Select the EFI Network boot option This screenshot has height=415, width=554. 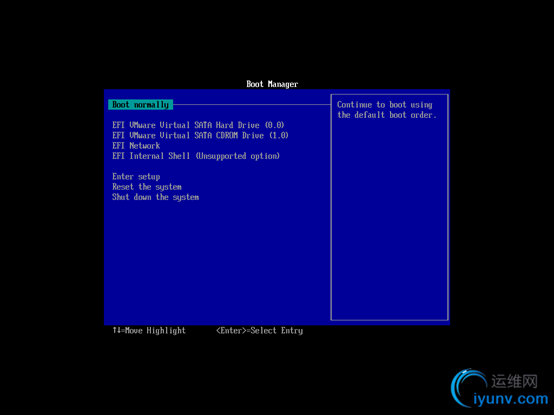[136, 146]
